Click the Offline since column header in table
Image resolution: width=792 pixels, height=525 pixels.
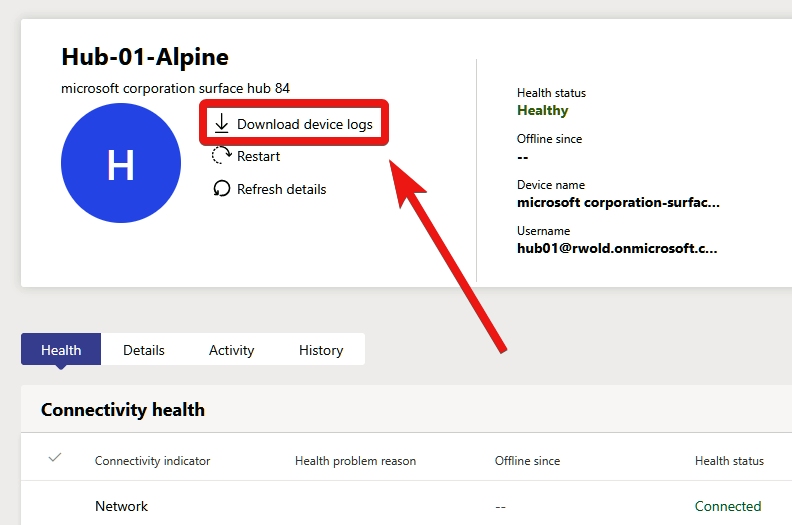point(527,461)
